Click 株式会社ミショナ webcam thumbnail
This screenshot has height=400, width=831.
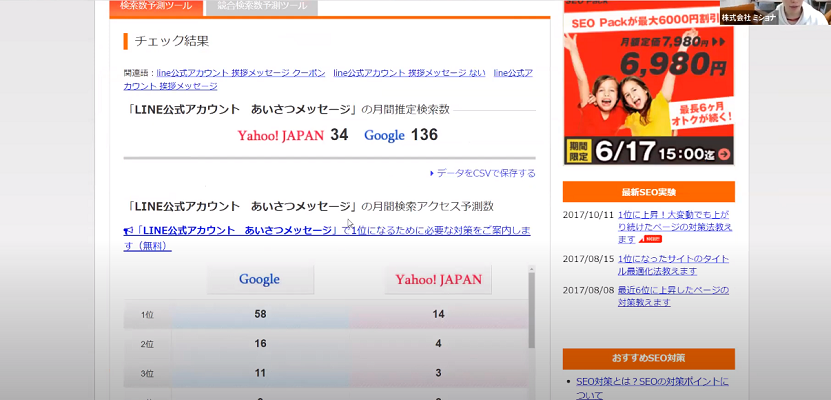coord(775,12)
